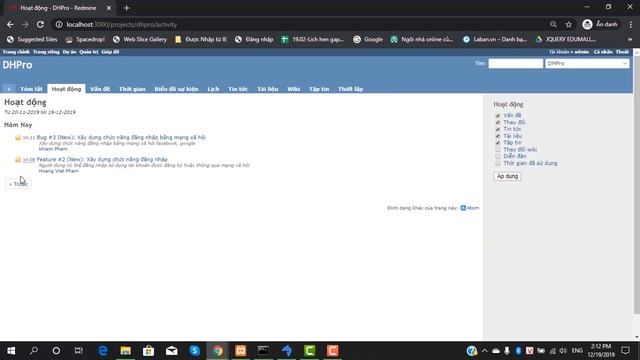Open the Wiki tab
This screenshot has height=360, width=640.
pos(293,89)
